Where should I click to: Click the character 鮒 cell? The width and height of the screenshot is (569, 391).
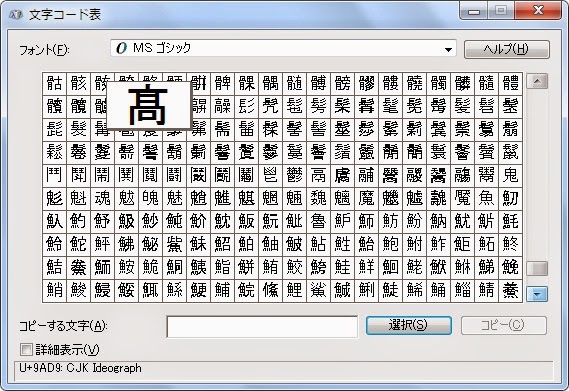[x=414, y=244]
